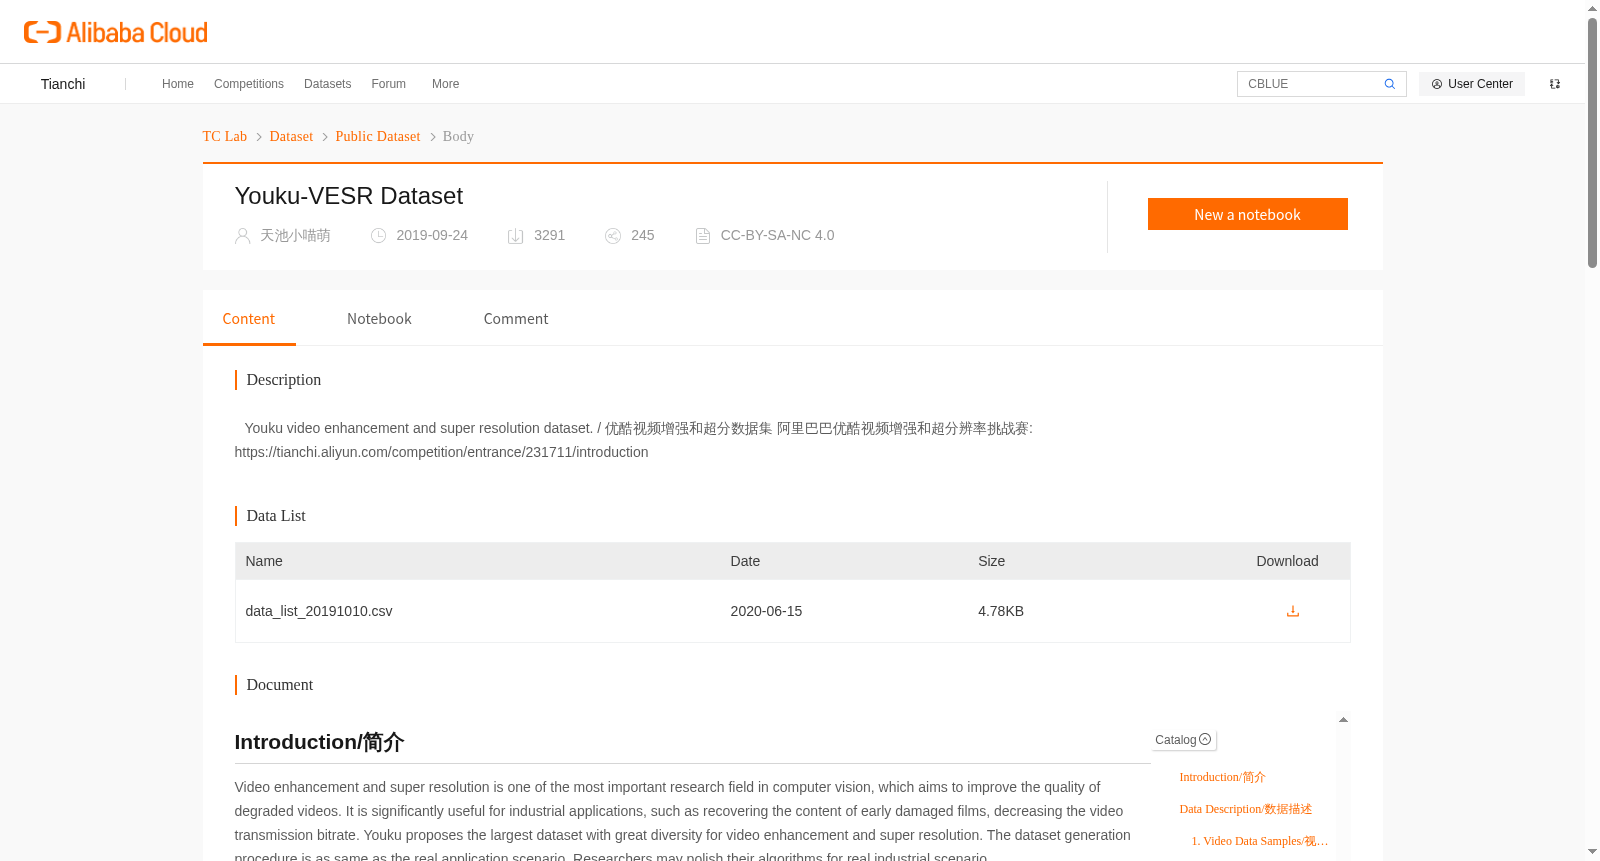Jump to Data Description/数据描述 in catalog
Screen dimensions: 1600x861
(1245, 809)
